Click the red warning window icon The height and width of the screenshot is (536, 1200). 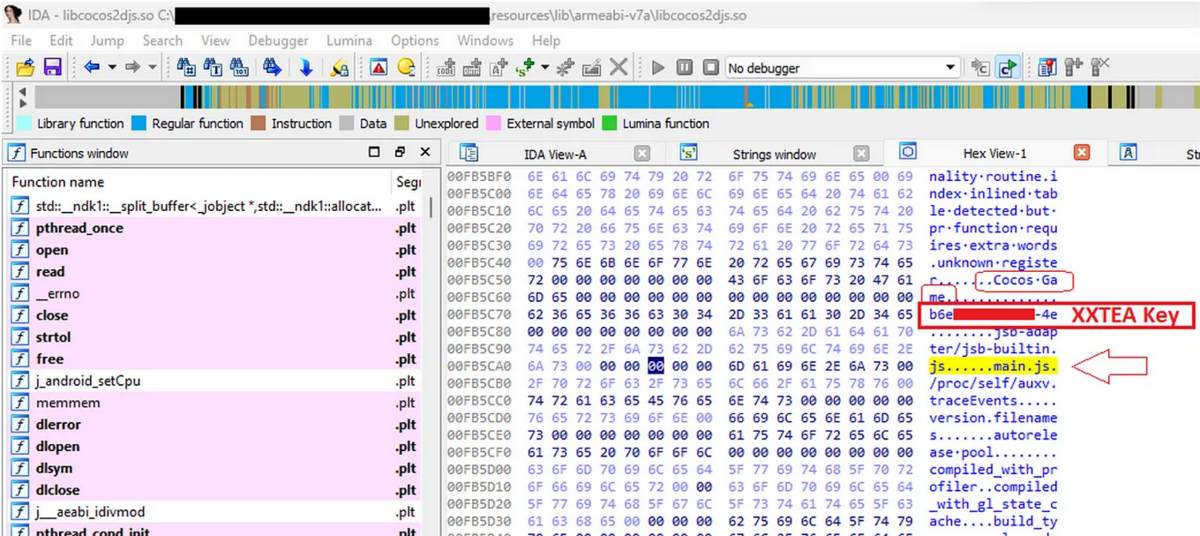379,68
